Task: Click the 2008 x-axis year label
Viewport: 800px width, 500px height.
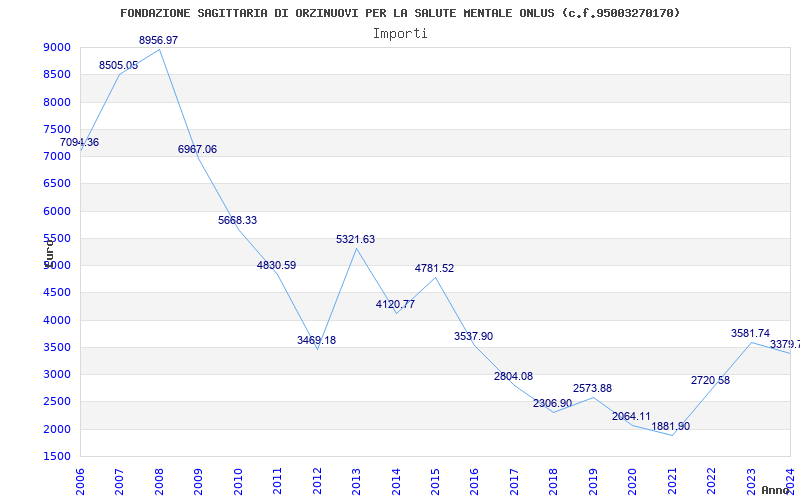Action: 159,481
